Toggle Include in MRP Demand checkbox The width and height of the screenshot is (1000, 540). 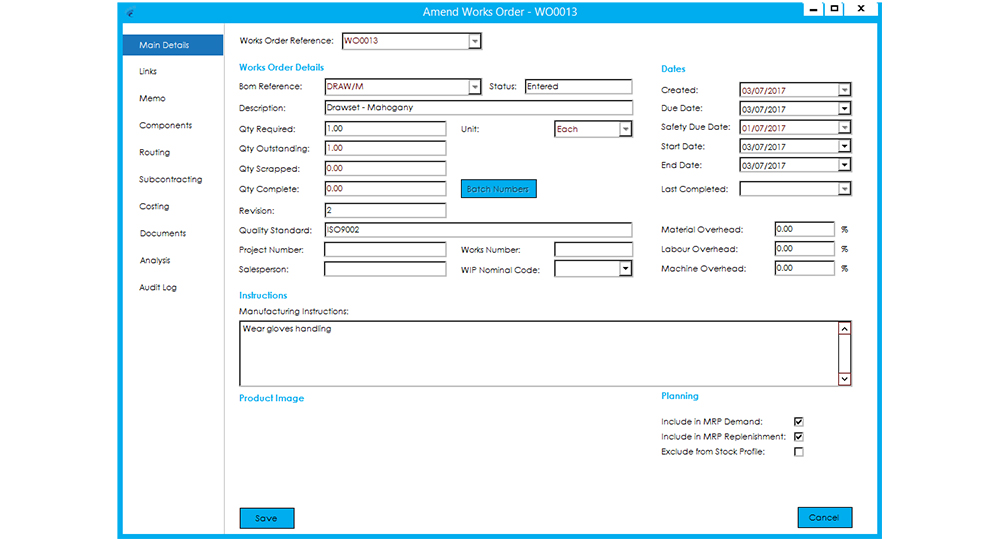(x=798, y=421)
